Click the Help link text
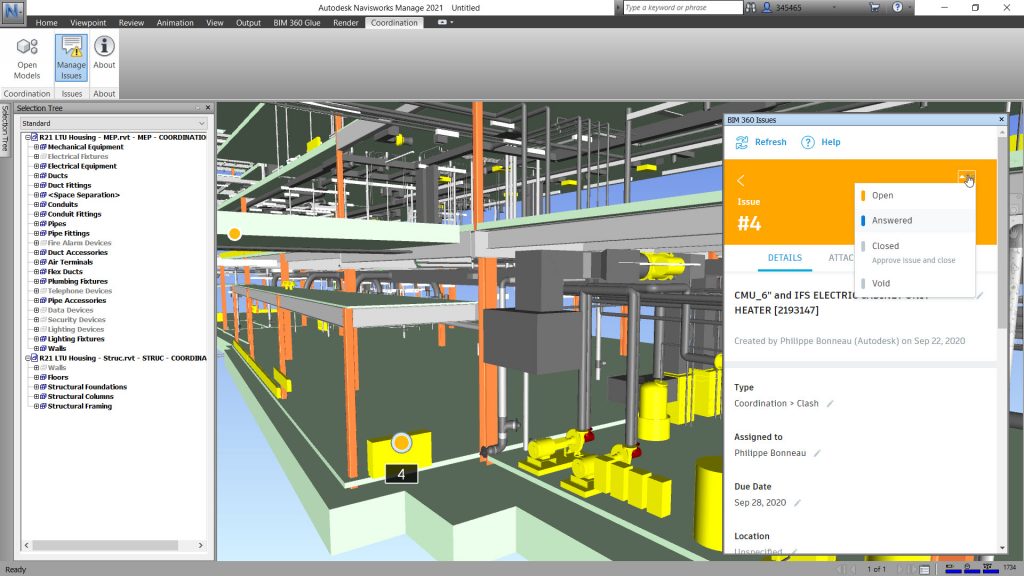The height and width of the screenshot is (576, 1024). click(x=831, y=142)
